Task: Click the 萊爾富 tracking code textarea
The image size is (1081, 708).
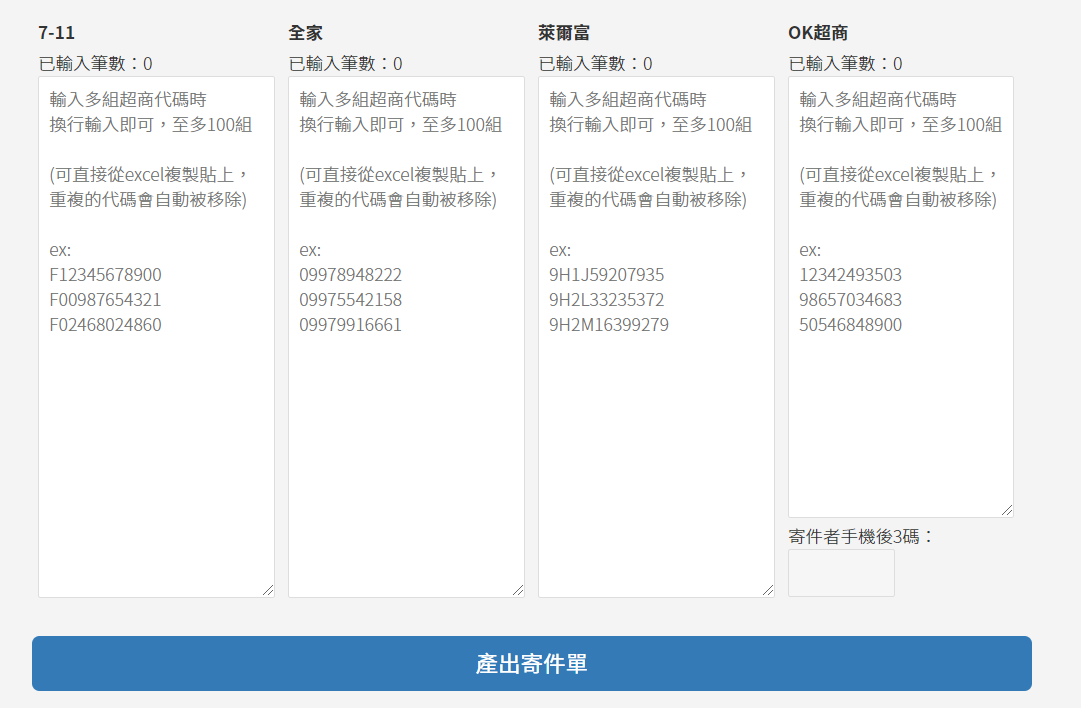Action: point(656,336)
